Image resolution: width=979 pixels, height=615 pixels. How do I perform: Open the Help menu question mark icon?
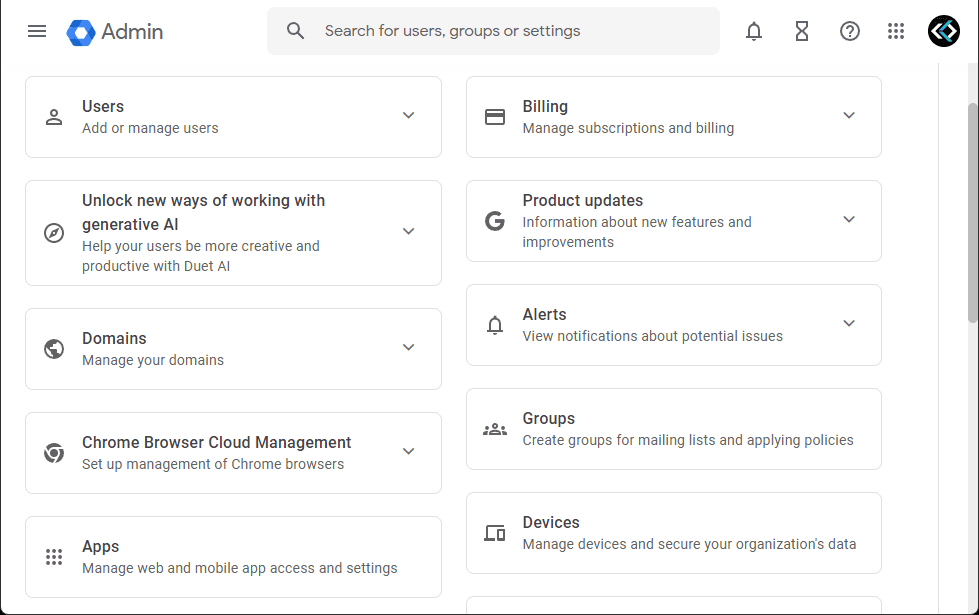coord(849,31)
